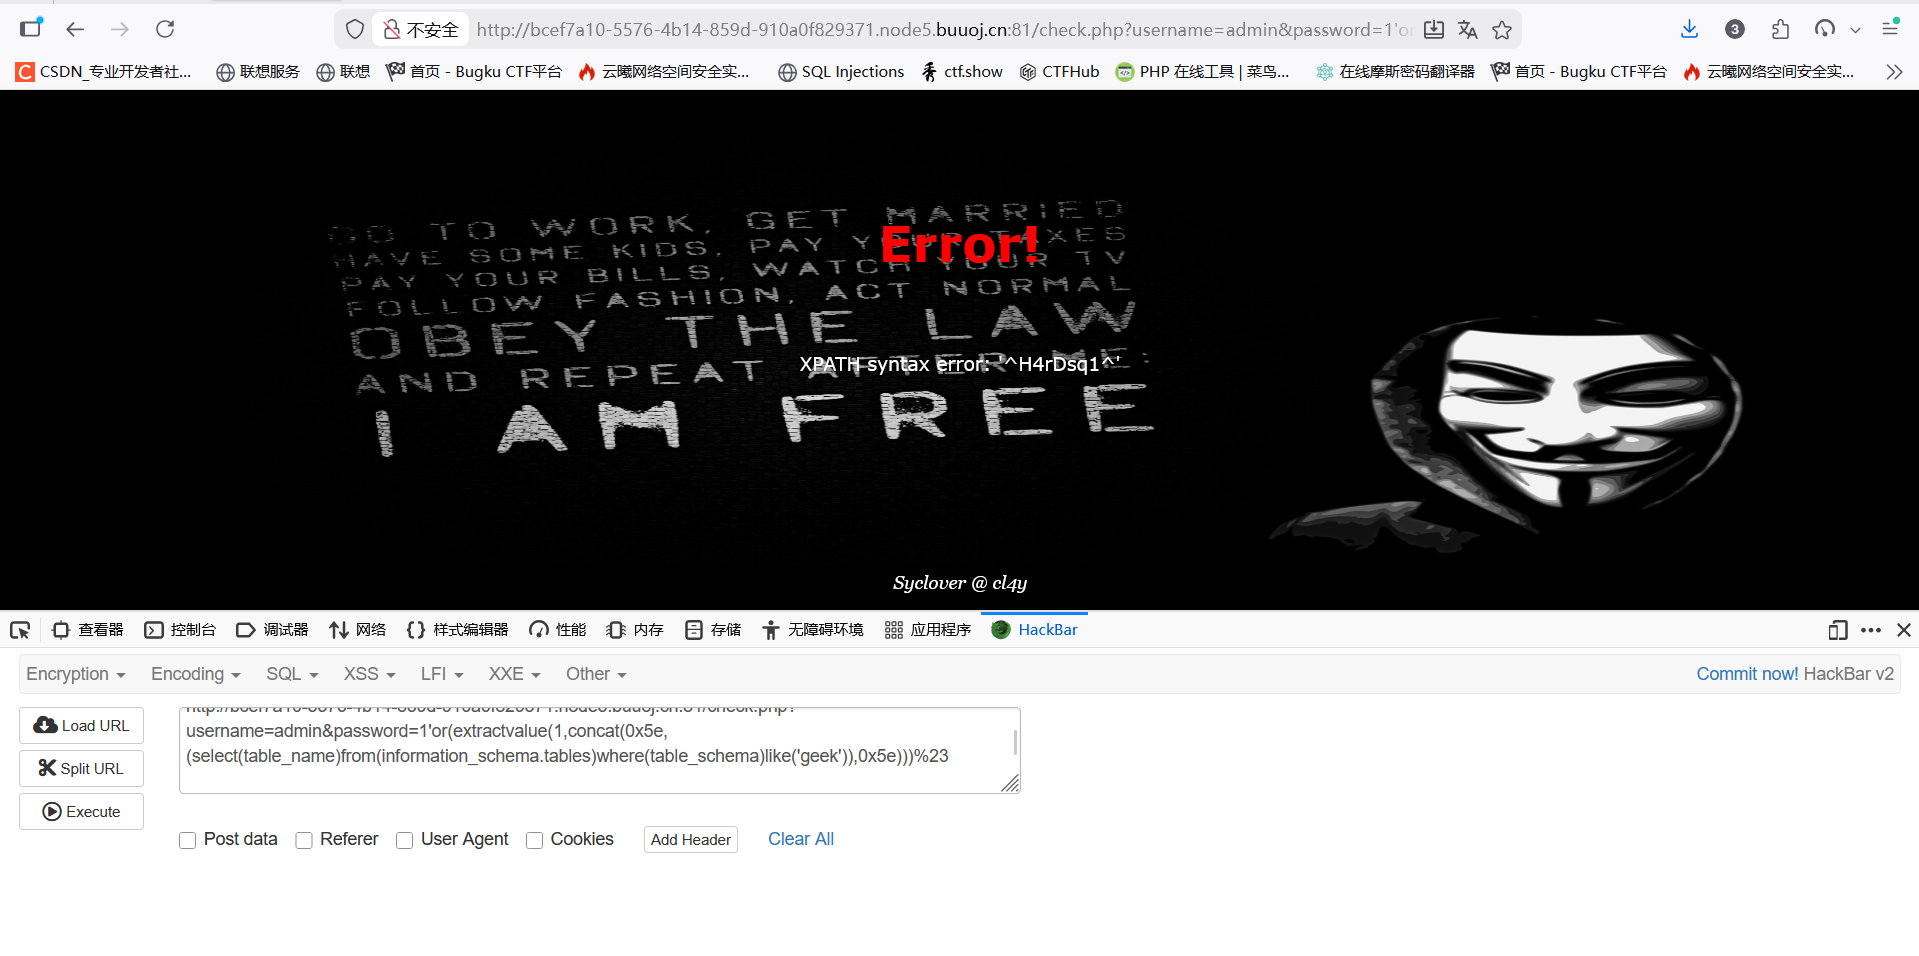This screenshot has width=1919, height=956.
Task: Bookmark this page with star icon
Action: [1502, 30]
